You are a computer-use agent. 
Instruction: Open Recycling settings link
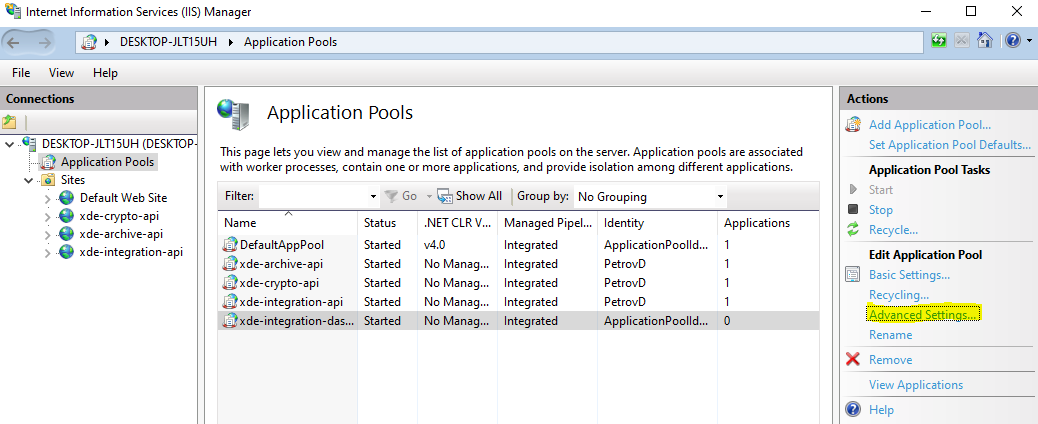click(899, 294)
